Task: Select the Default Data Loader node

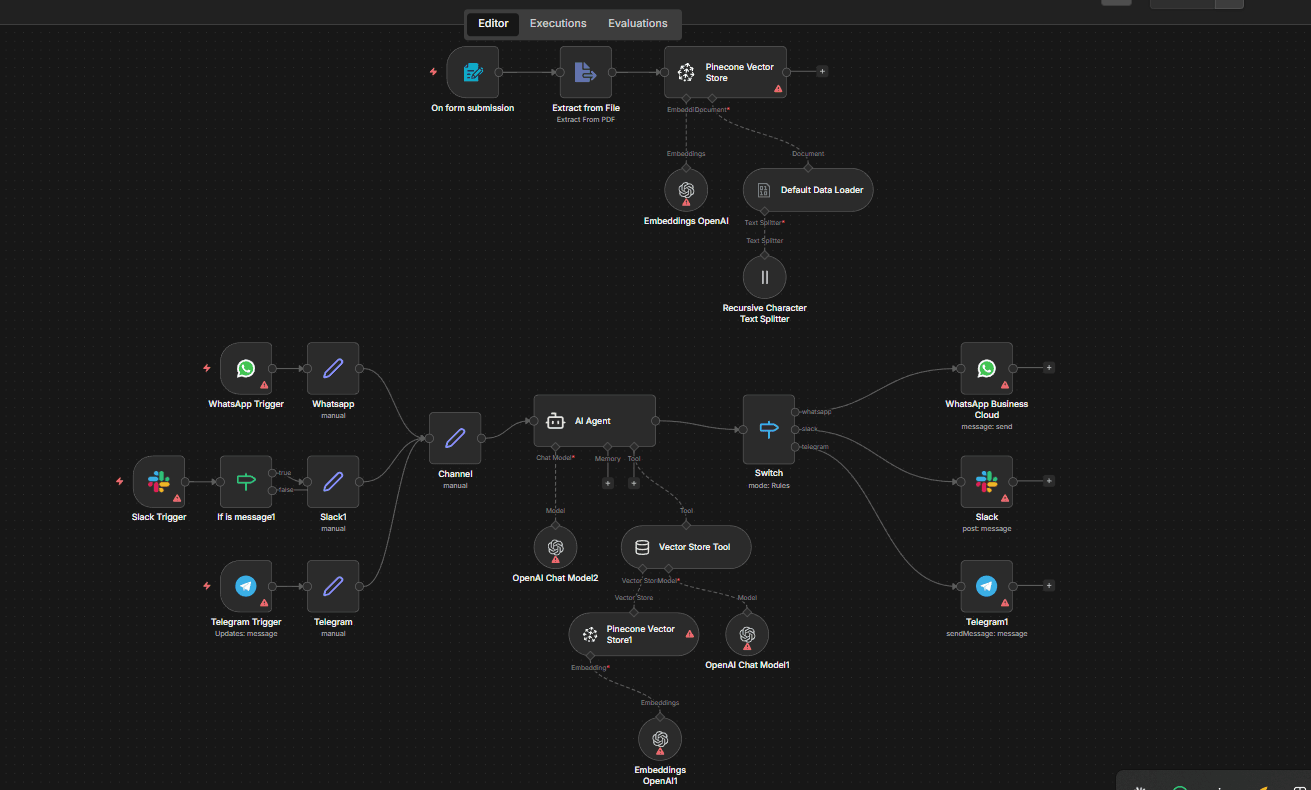Action: click(808, 189)
